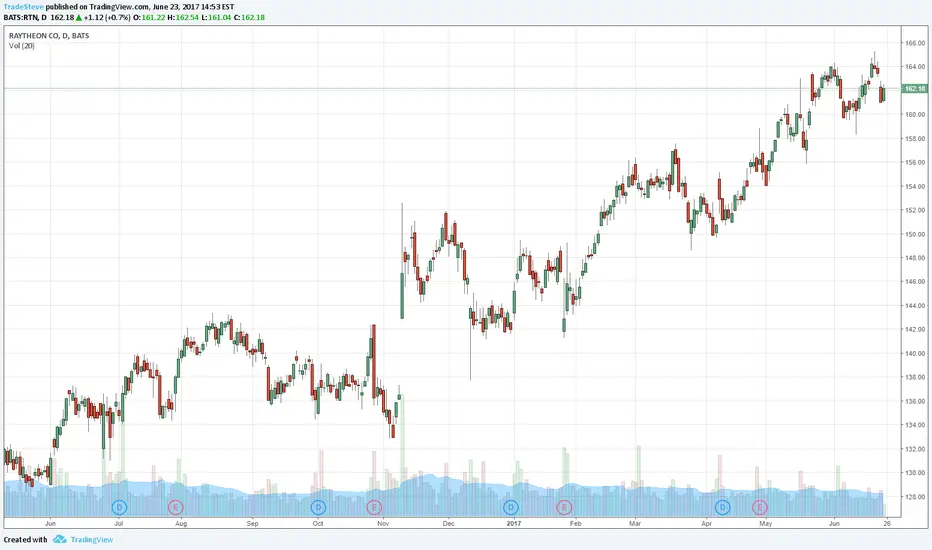Click the Sep label on time axis
The image size is (932, 550).
253,524
